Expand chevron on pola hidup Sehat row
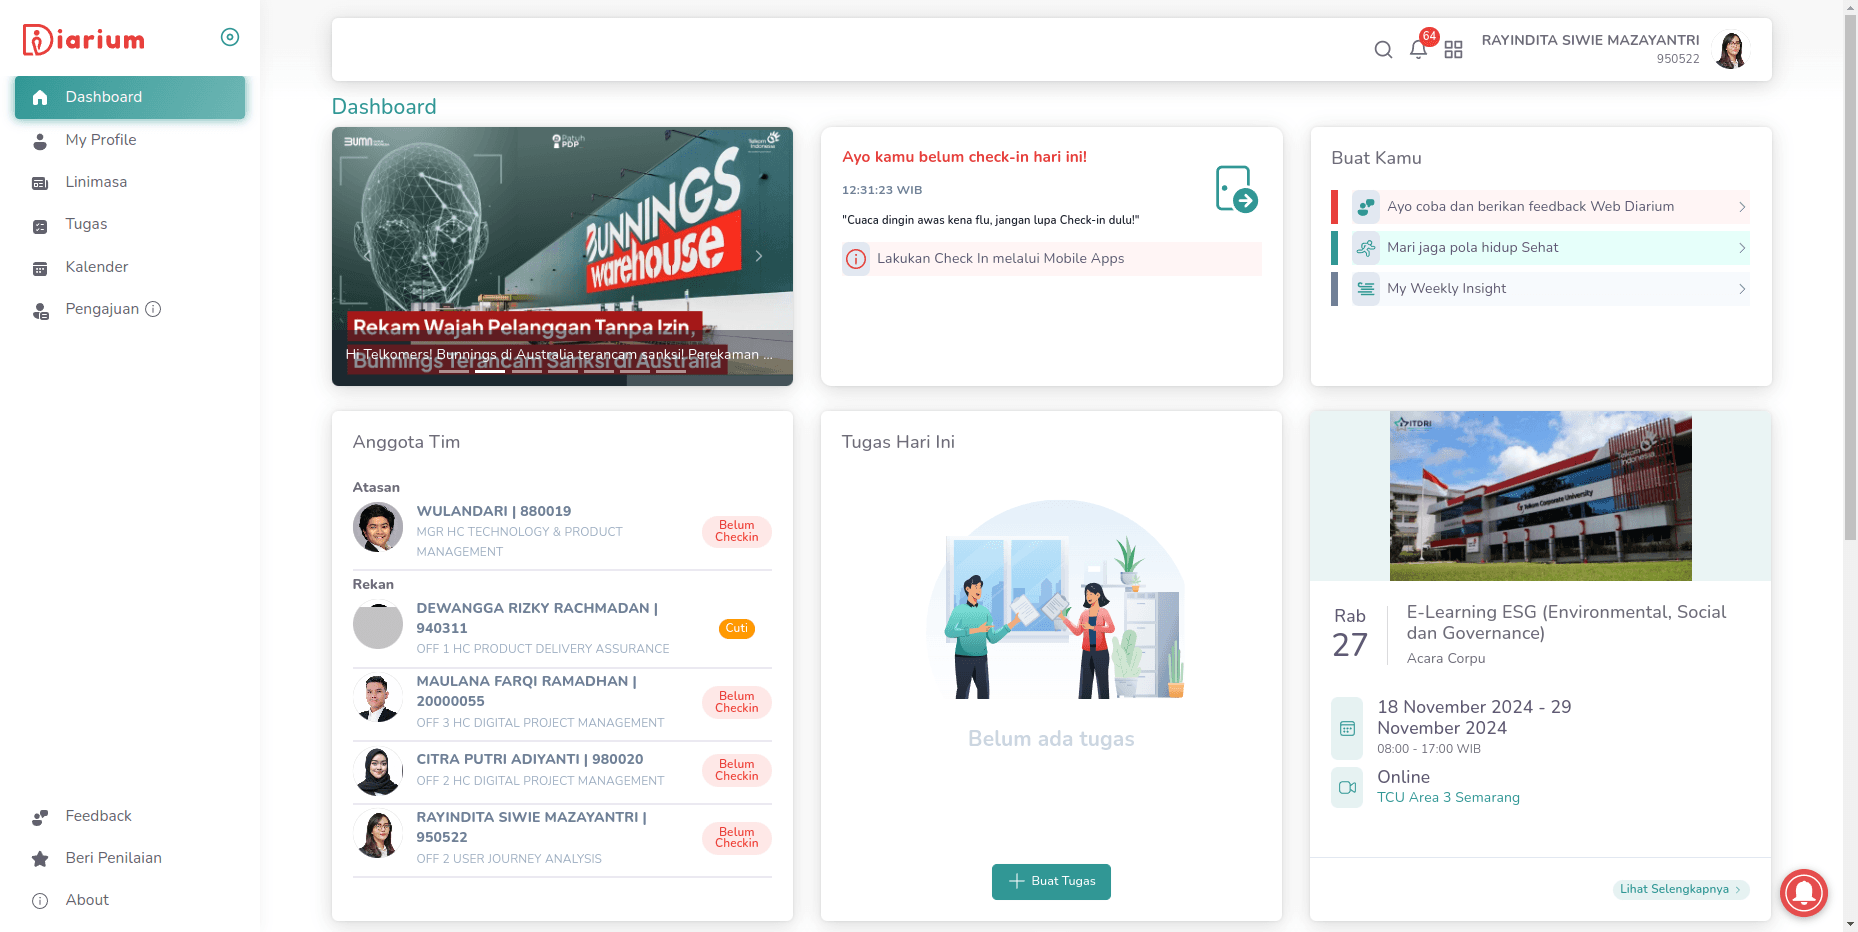The height and width of the screenshot is (932, 1858). pyautogui.click(x=1742, y=248)
